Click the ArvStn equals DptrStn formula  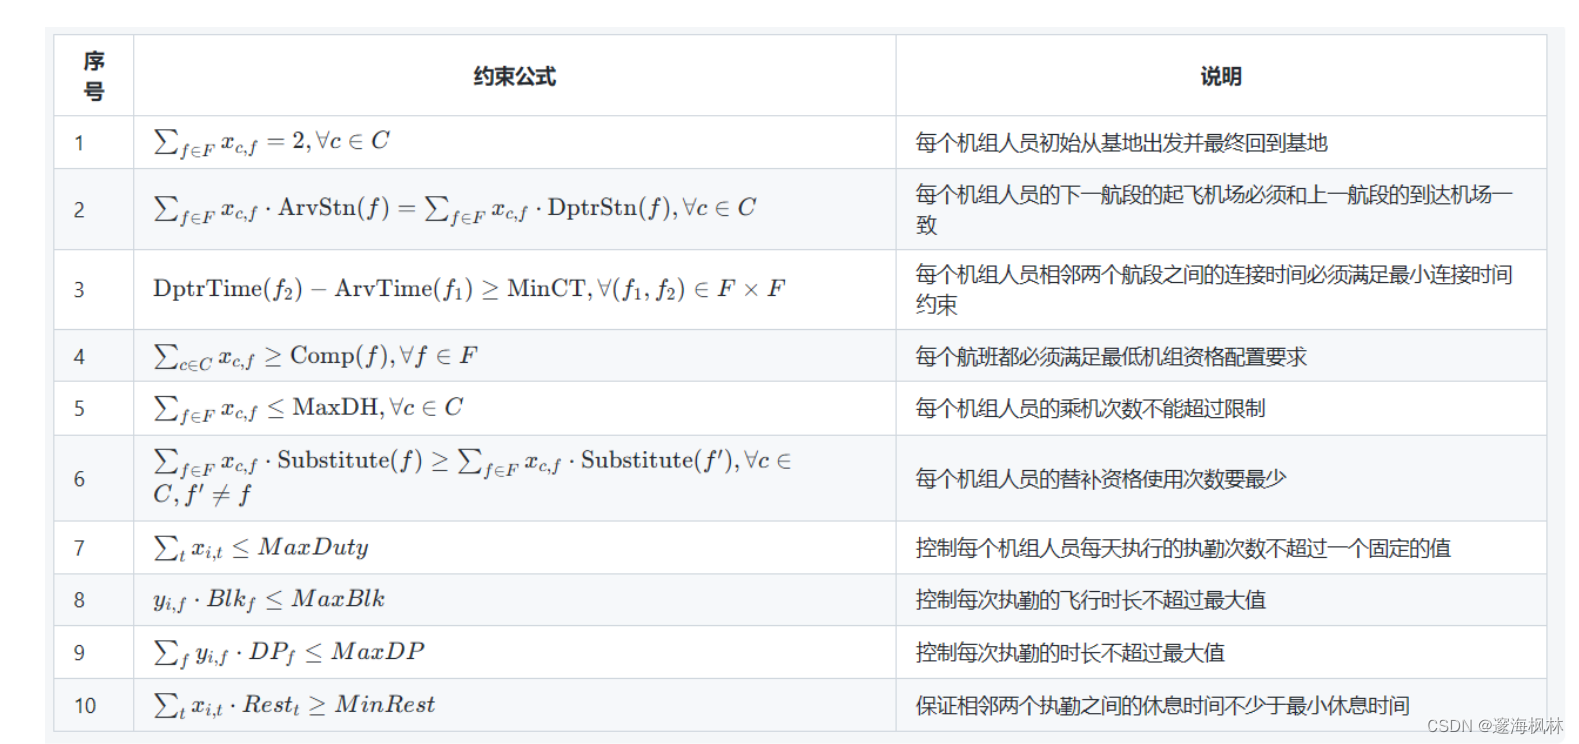(x=455, y=209)
